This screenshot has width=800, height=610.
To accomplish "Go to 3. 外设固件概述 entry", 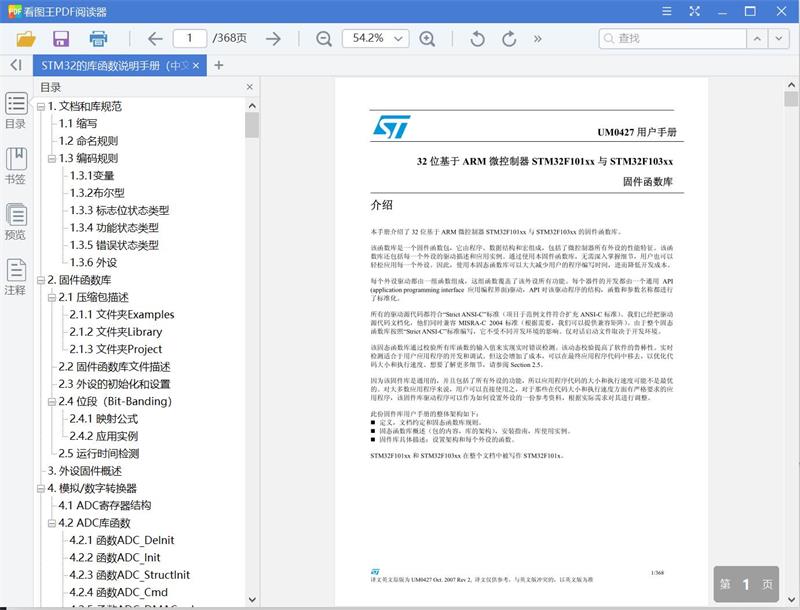I will click(x=85, y=471).
